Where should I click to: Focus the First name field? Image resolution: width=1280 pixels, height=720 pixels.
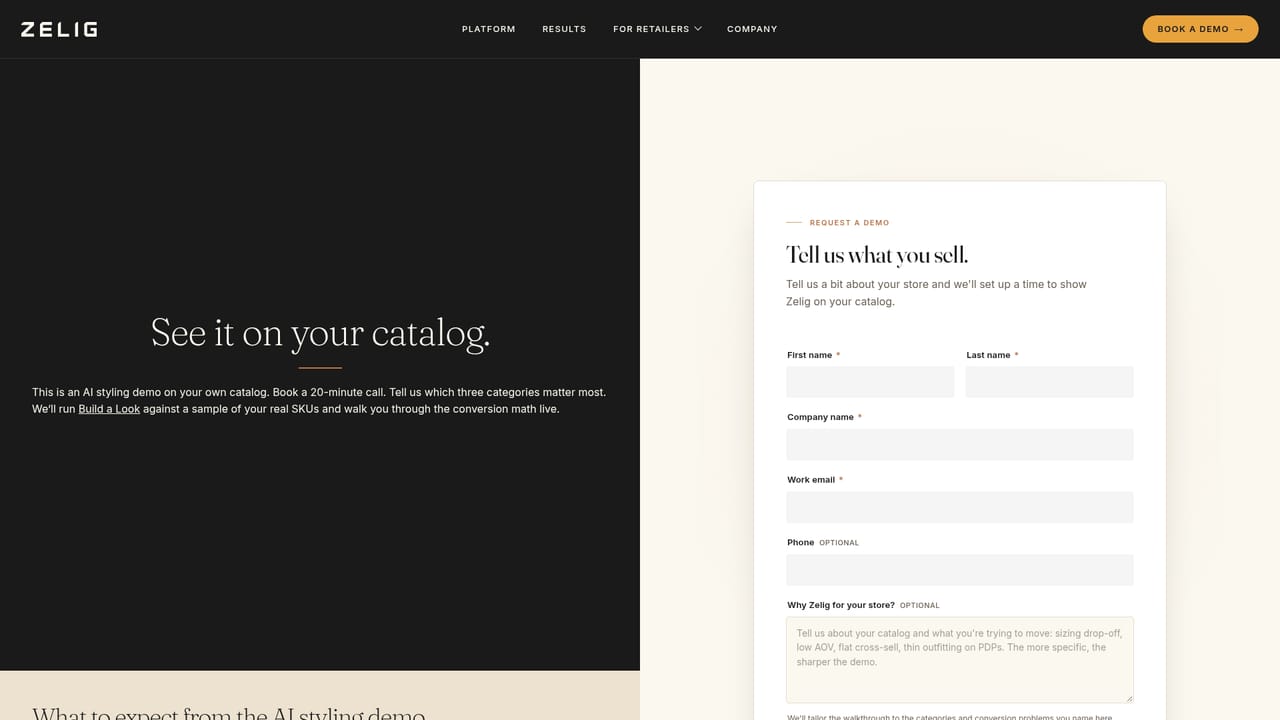pos(870,382)
